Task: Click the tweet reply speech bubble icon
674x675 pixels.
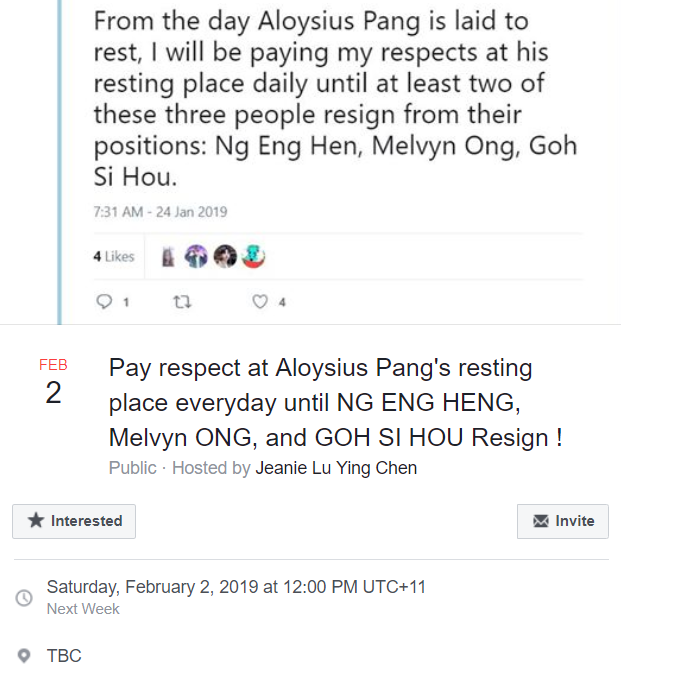Action: pos(104,301)
